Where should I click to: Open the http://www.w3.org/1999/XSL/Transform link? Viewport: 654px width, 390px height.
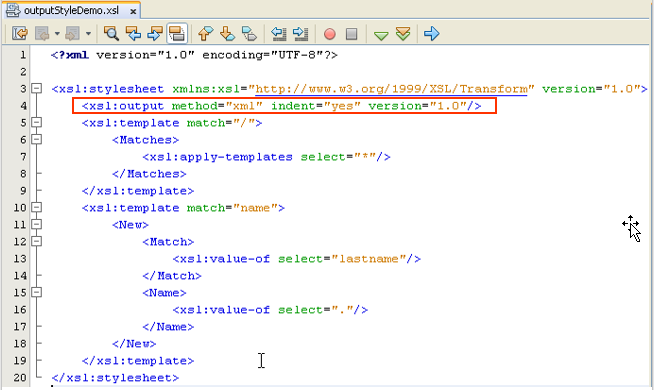point(391,89)
